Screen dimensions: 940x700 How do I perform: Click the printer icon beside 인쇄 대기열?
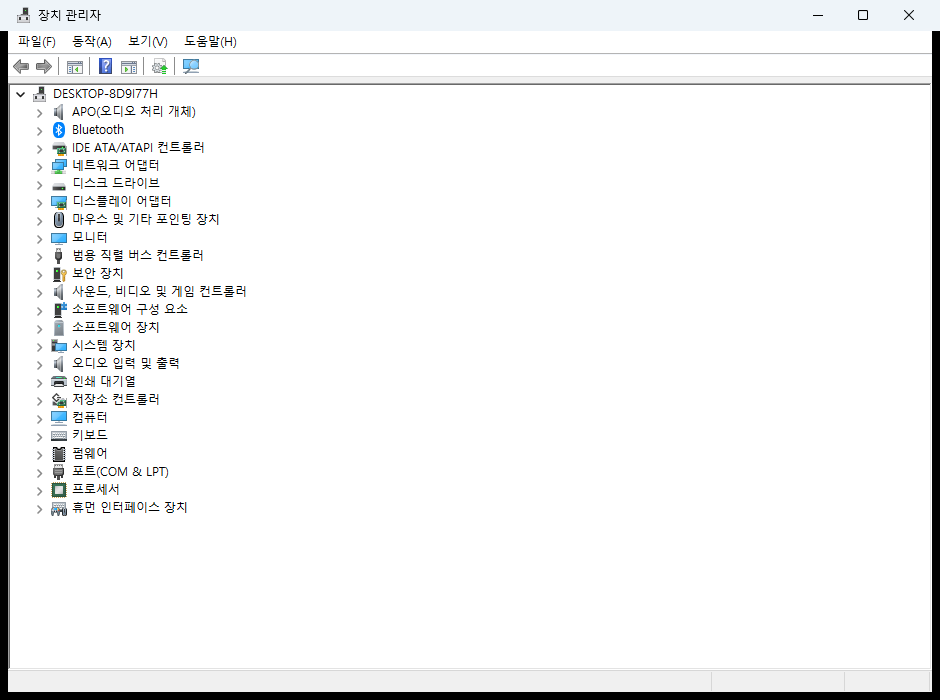59,382
